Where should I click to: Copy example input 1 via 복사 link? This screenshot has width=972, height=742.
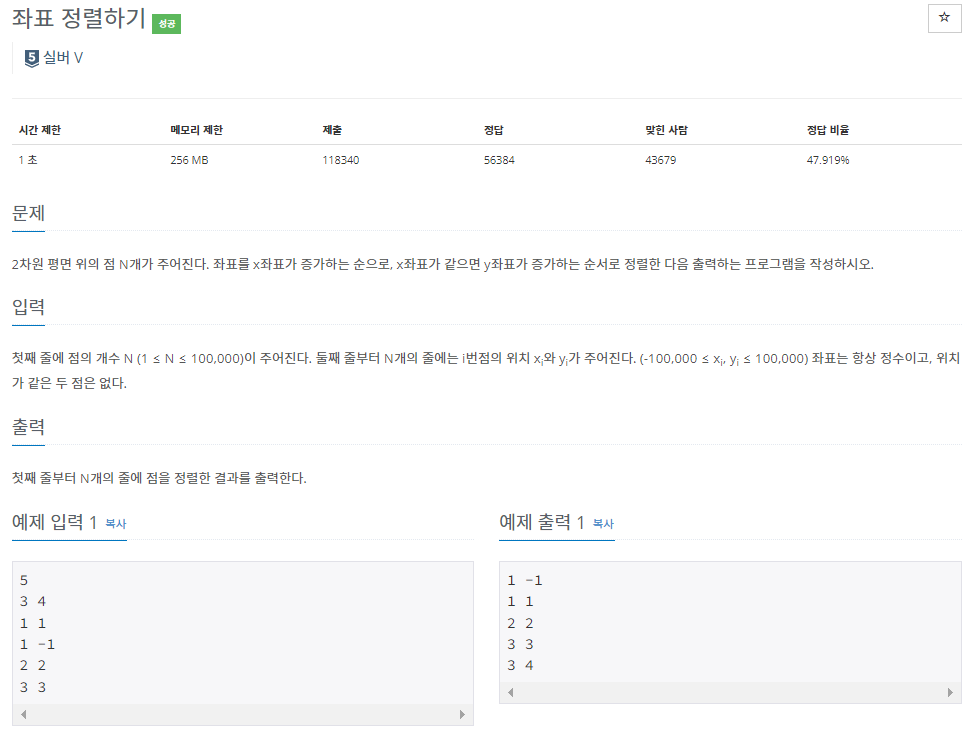pos(116,524)
